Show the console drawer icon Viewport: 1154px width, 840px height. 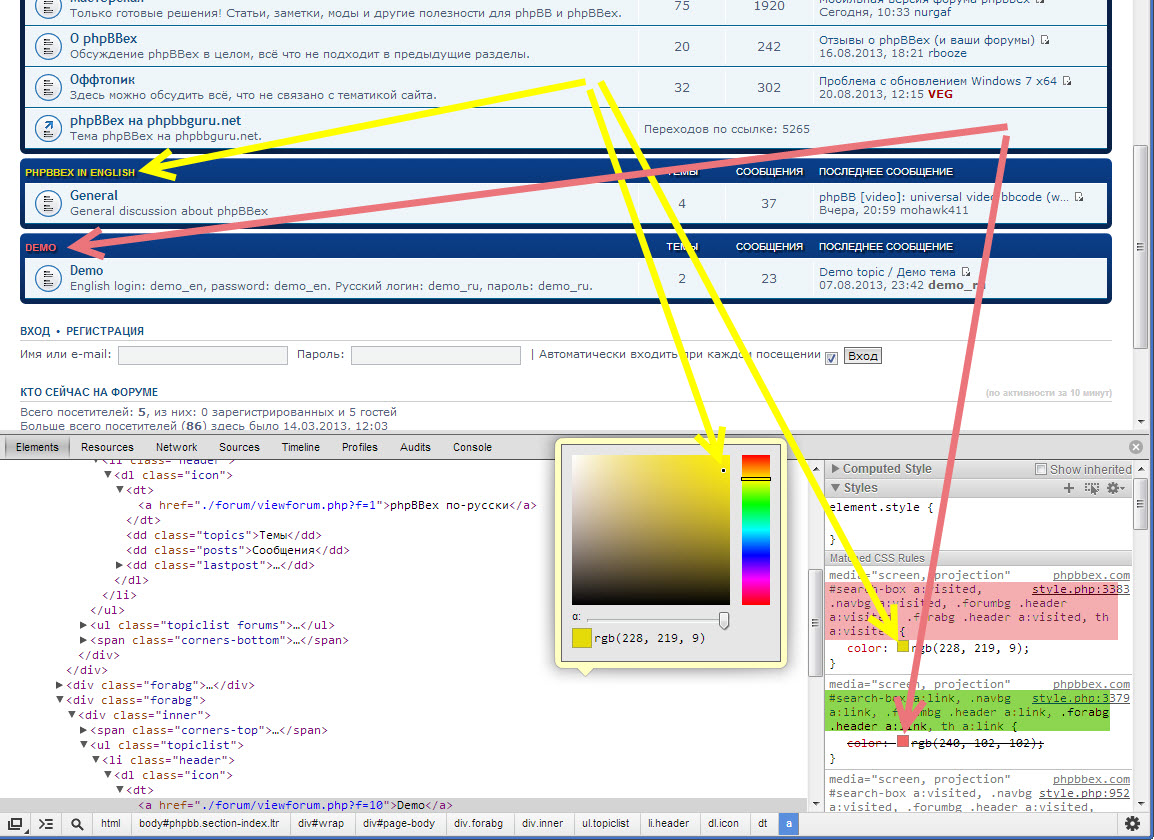(46, 824)
